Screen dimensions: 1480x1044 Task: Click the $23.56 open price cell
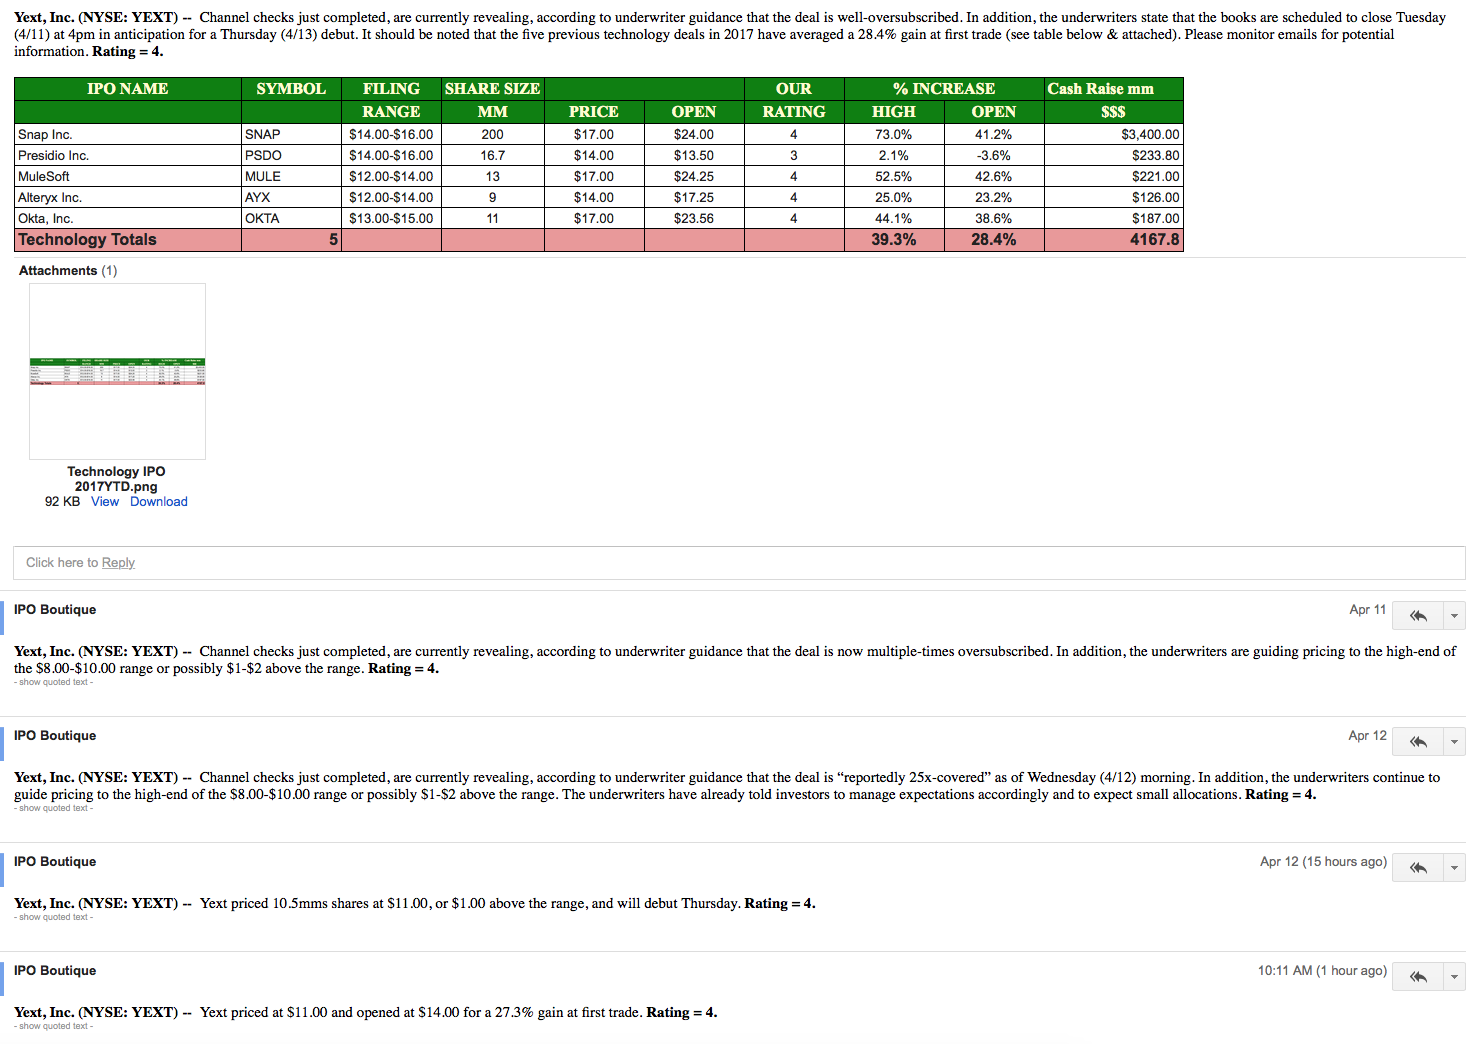pyautogui.click(x=694, y=218)
